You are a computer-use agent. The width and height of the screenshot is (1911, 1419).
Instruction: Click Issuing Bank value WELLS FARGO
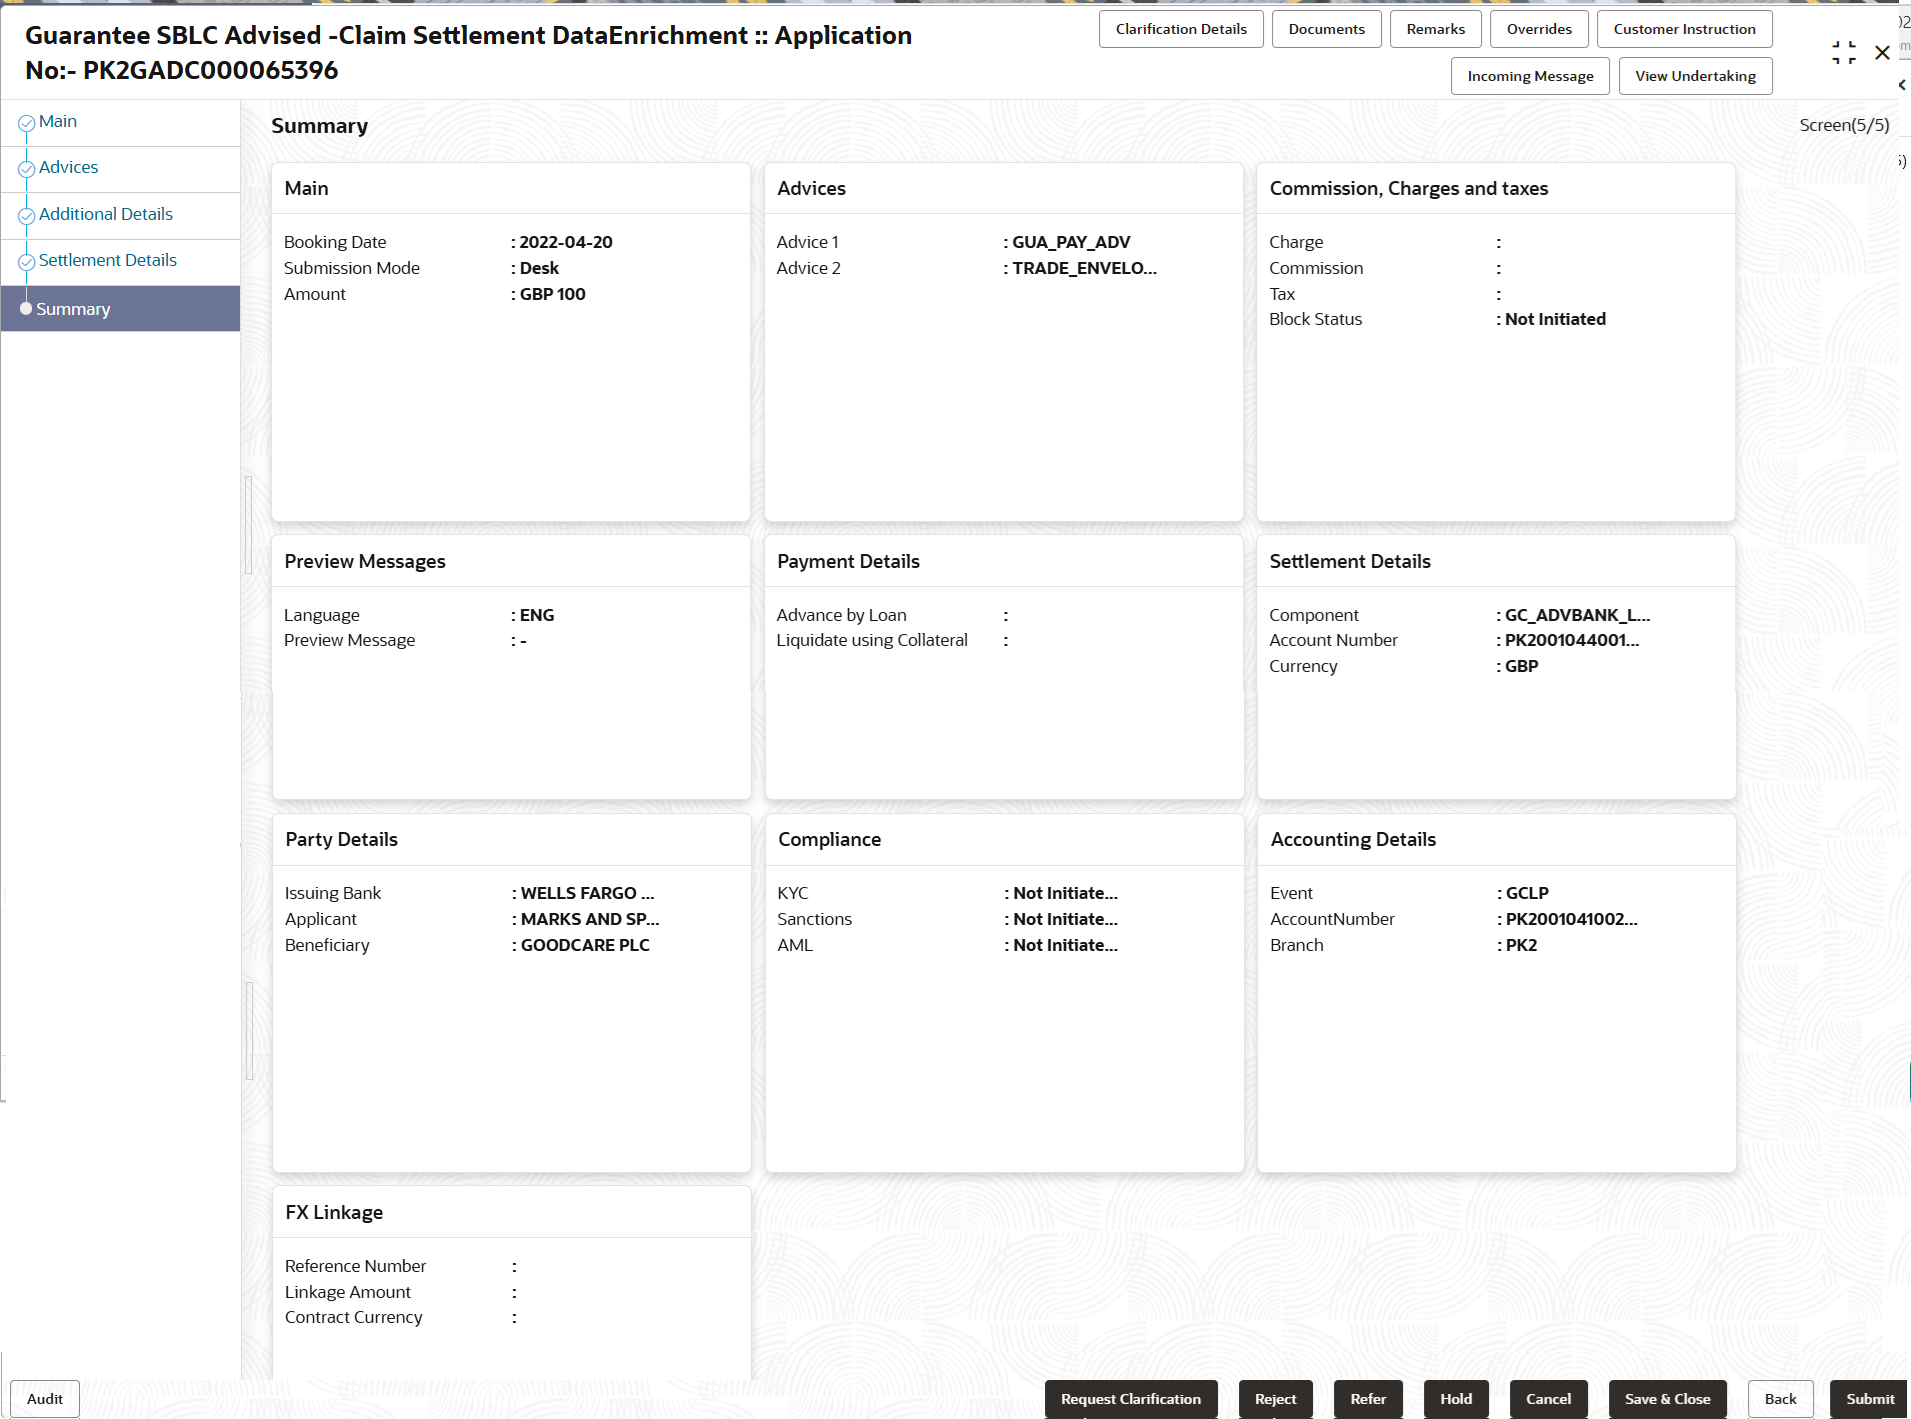[587, 893]
